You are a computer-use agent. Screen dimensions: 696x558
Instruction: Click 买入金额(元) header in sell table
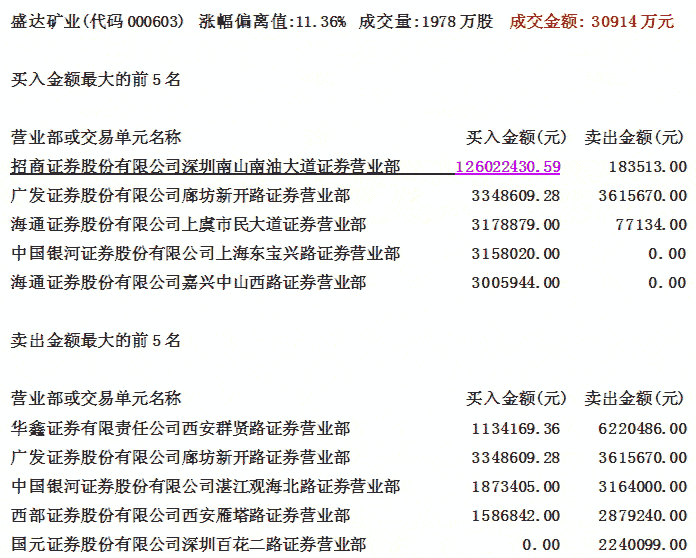[516, 398]
